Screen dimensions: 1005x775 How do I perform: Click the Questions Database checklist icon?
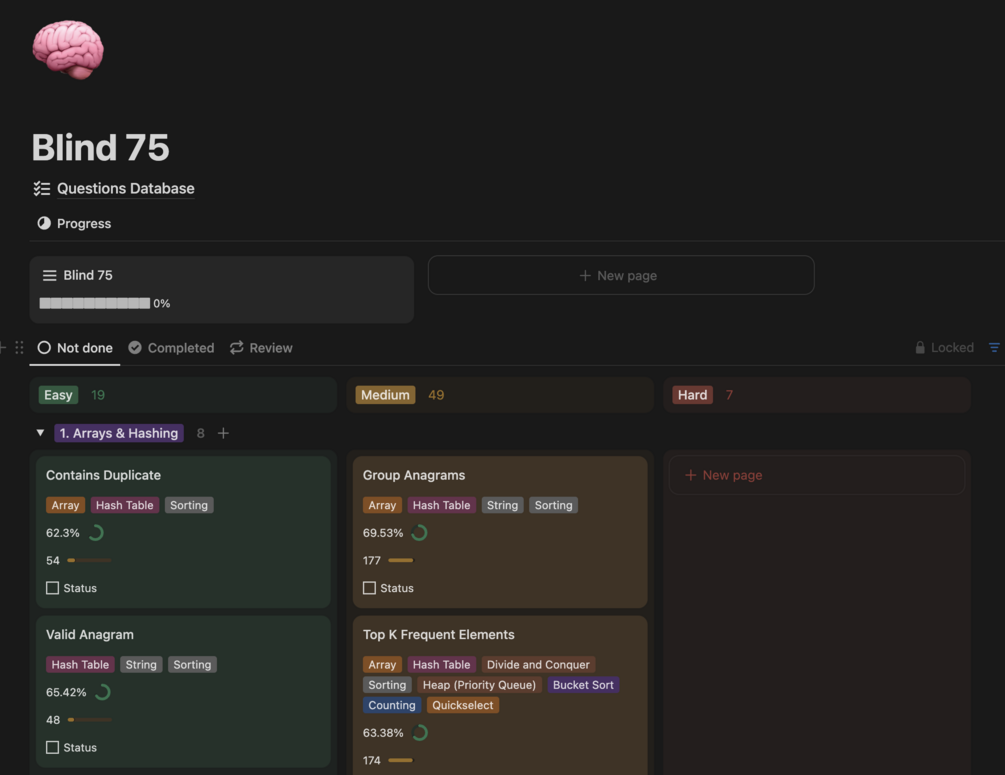click(x=42, y=188)
